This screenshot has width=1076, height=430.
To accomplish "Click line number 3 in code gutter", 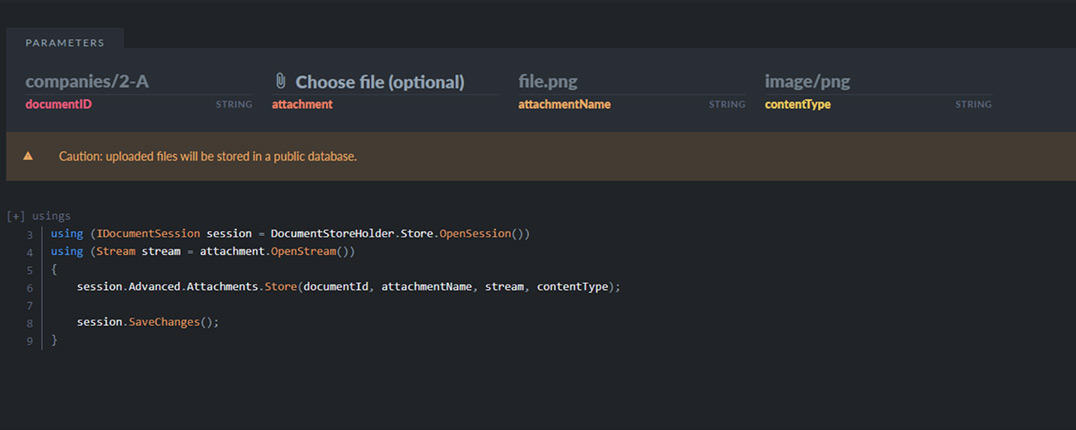I will click(30, 234).
